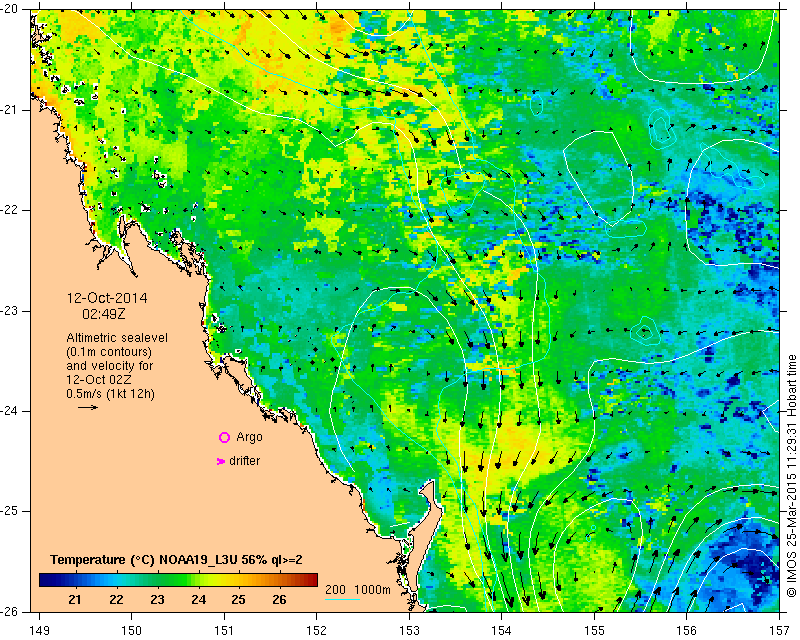
Task: Click the latitude axis label "-25"
Action: (x=10, y=511)
